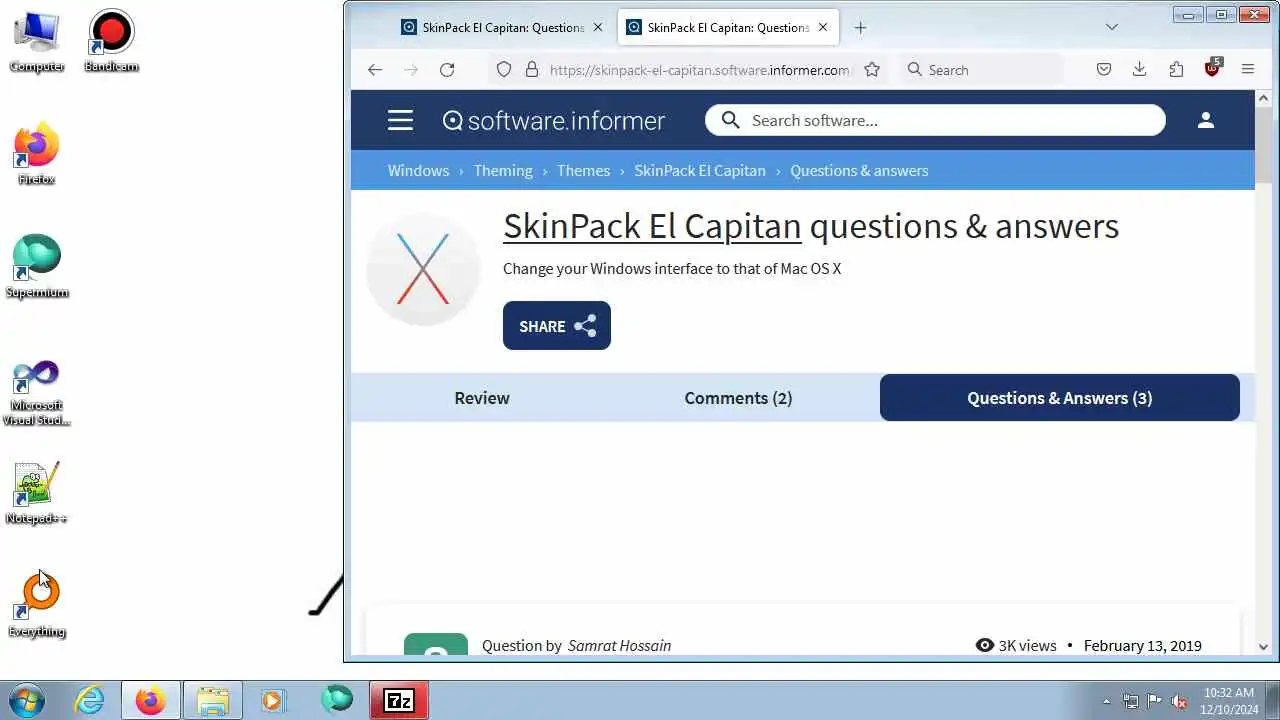Click the padlock site security icon
1280x720 pixels.
click(531, 69)
